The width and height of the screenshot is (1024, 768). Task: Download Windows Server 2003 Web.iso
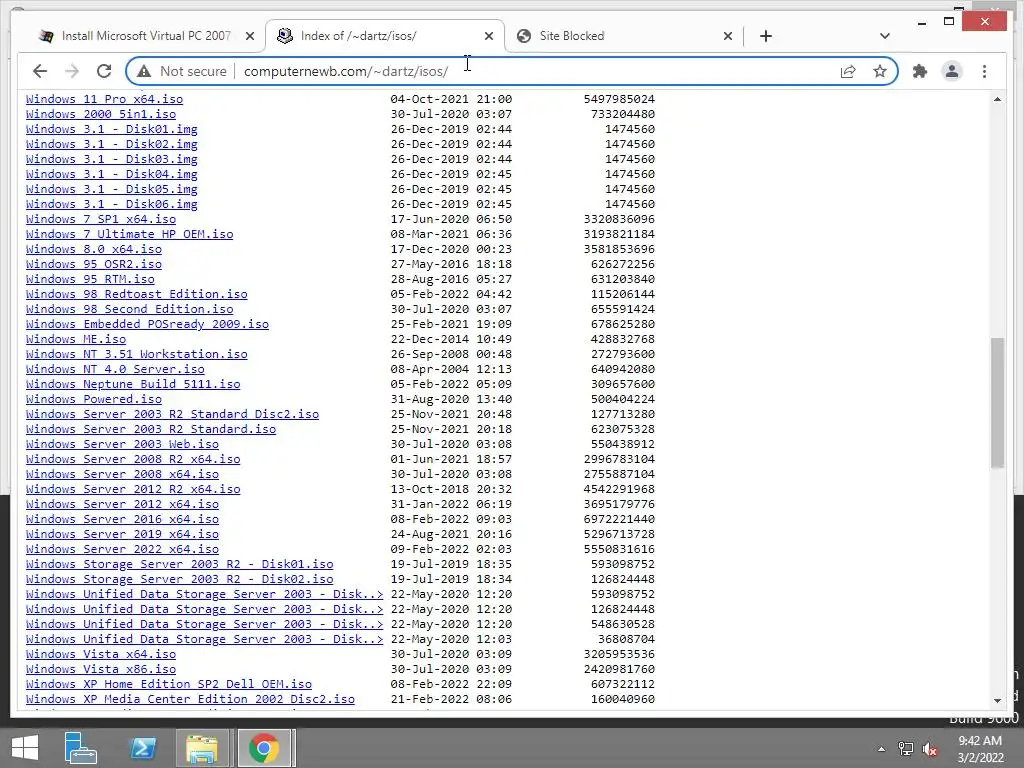click(122, 445)
